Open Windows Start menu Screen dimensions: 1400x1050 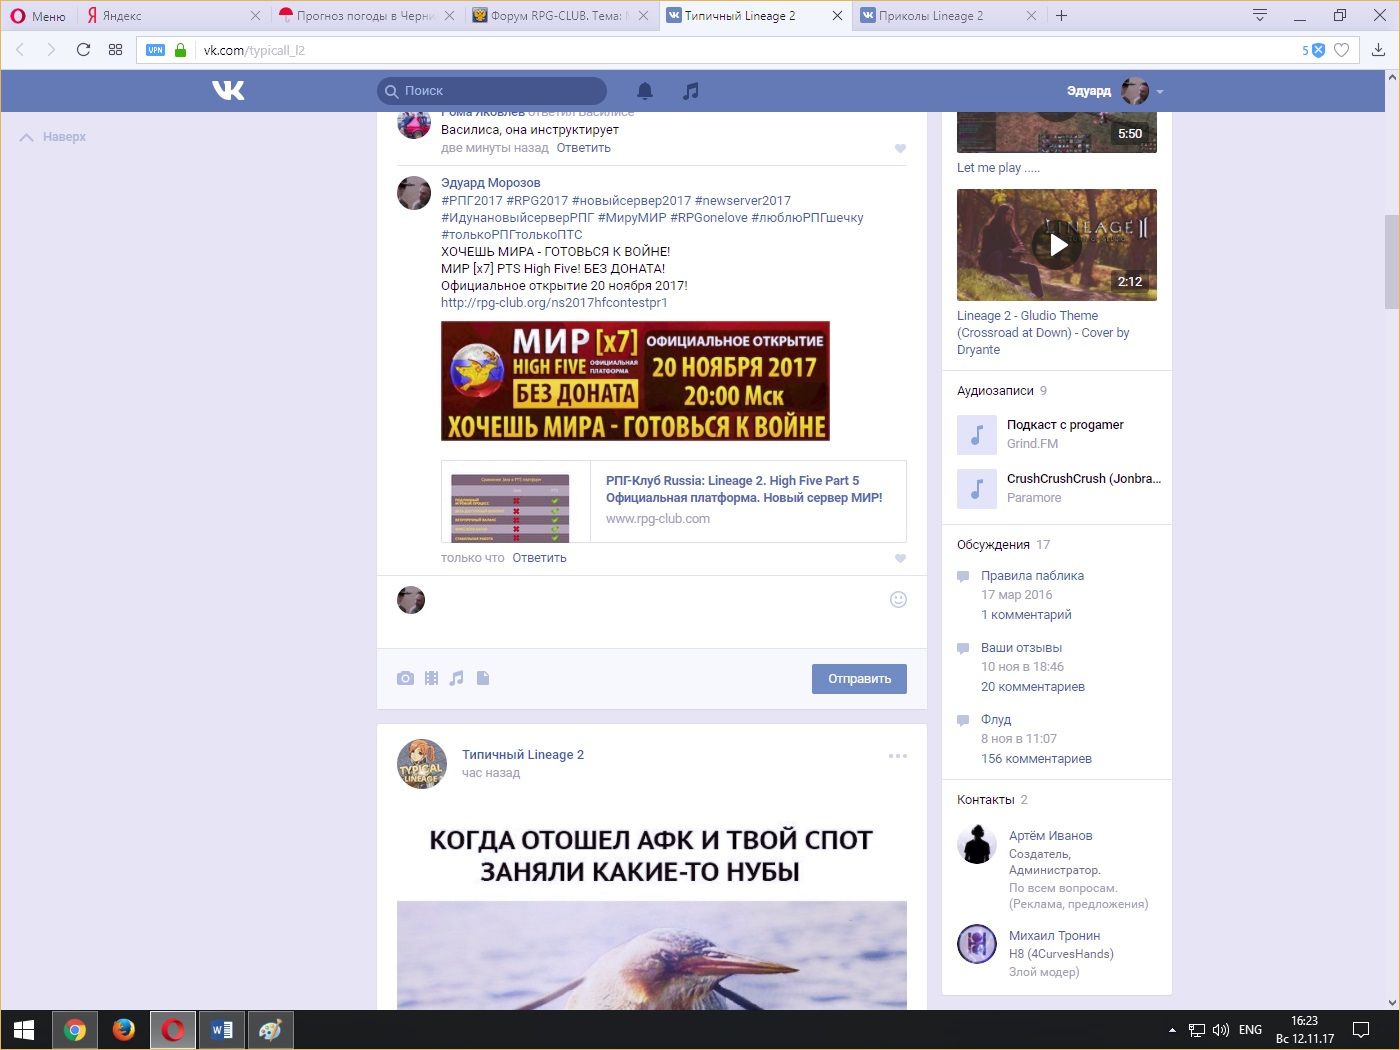pos(24,1030)
